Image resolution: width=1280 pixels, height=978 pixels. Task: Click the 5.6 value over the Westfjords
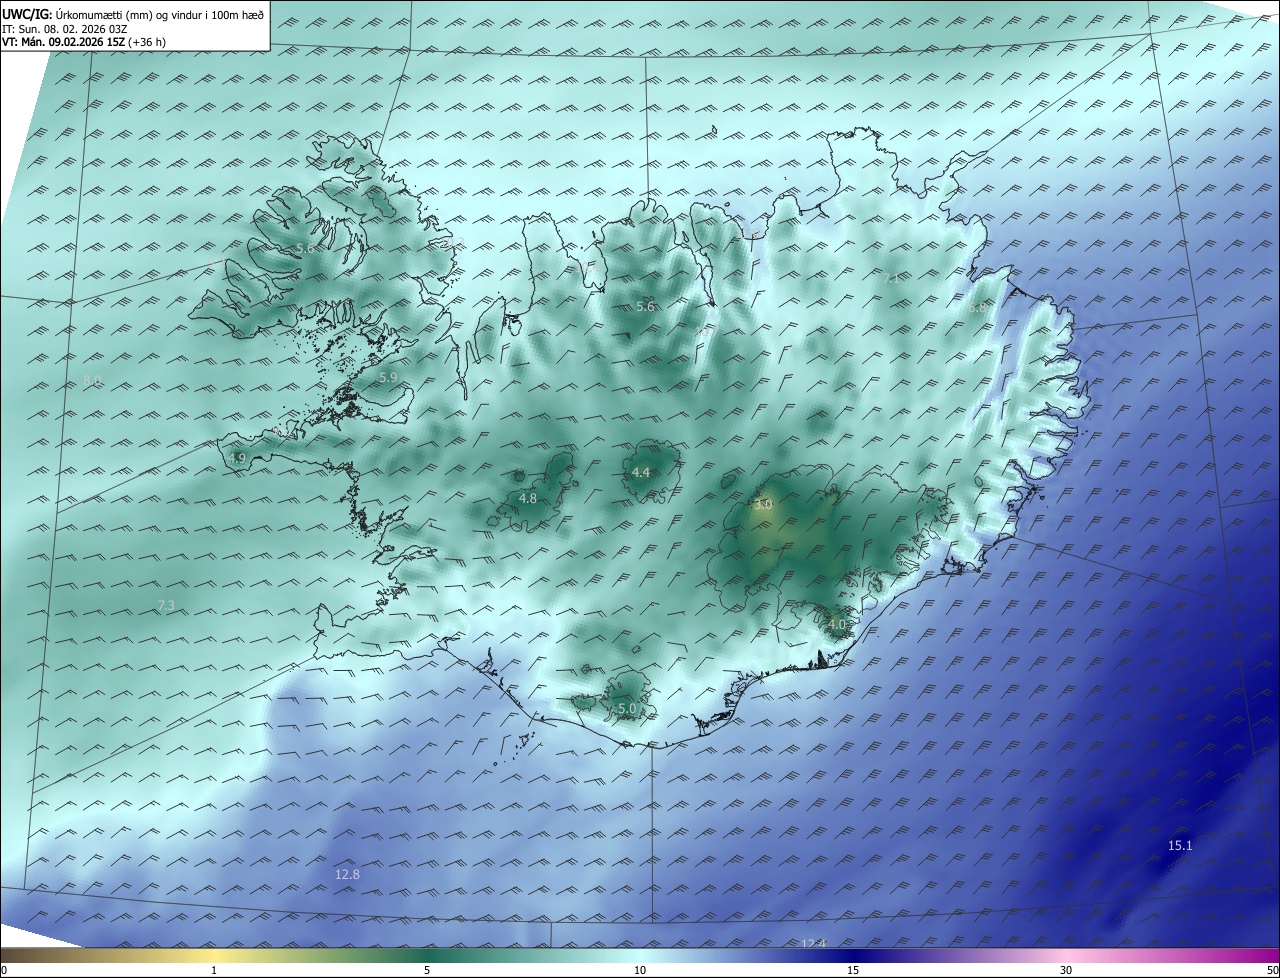[305, 248]
